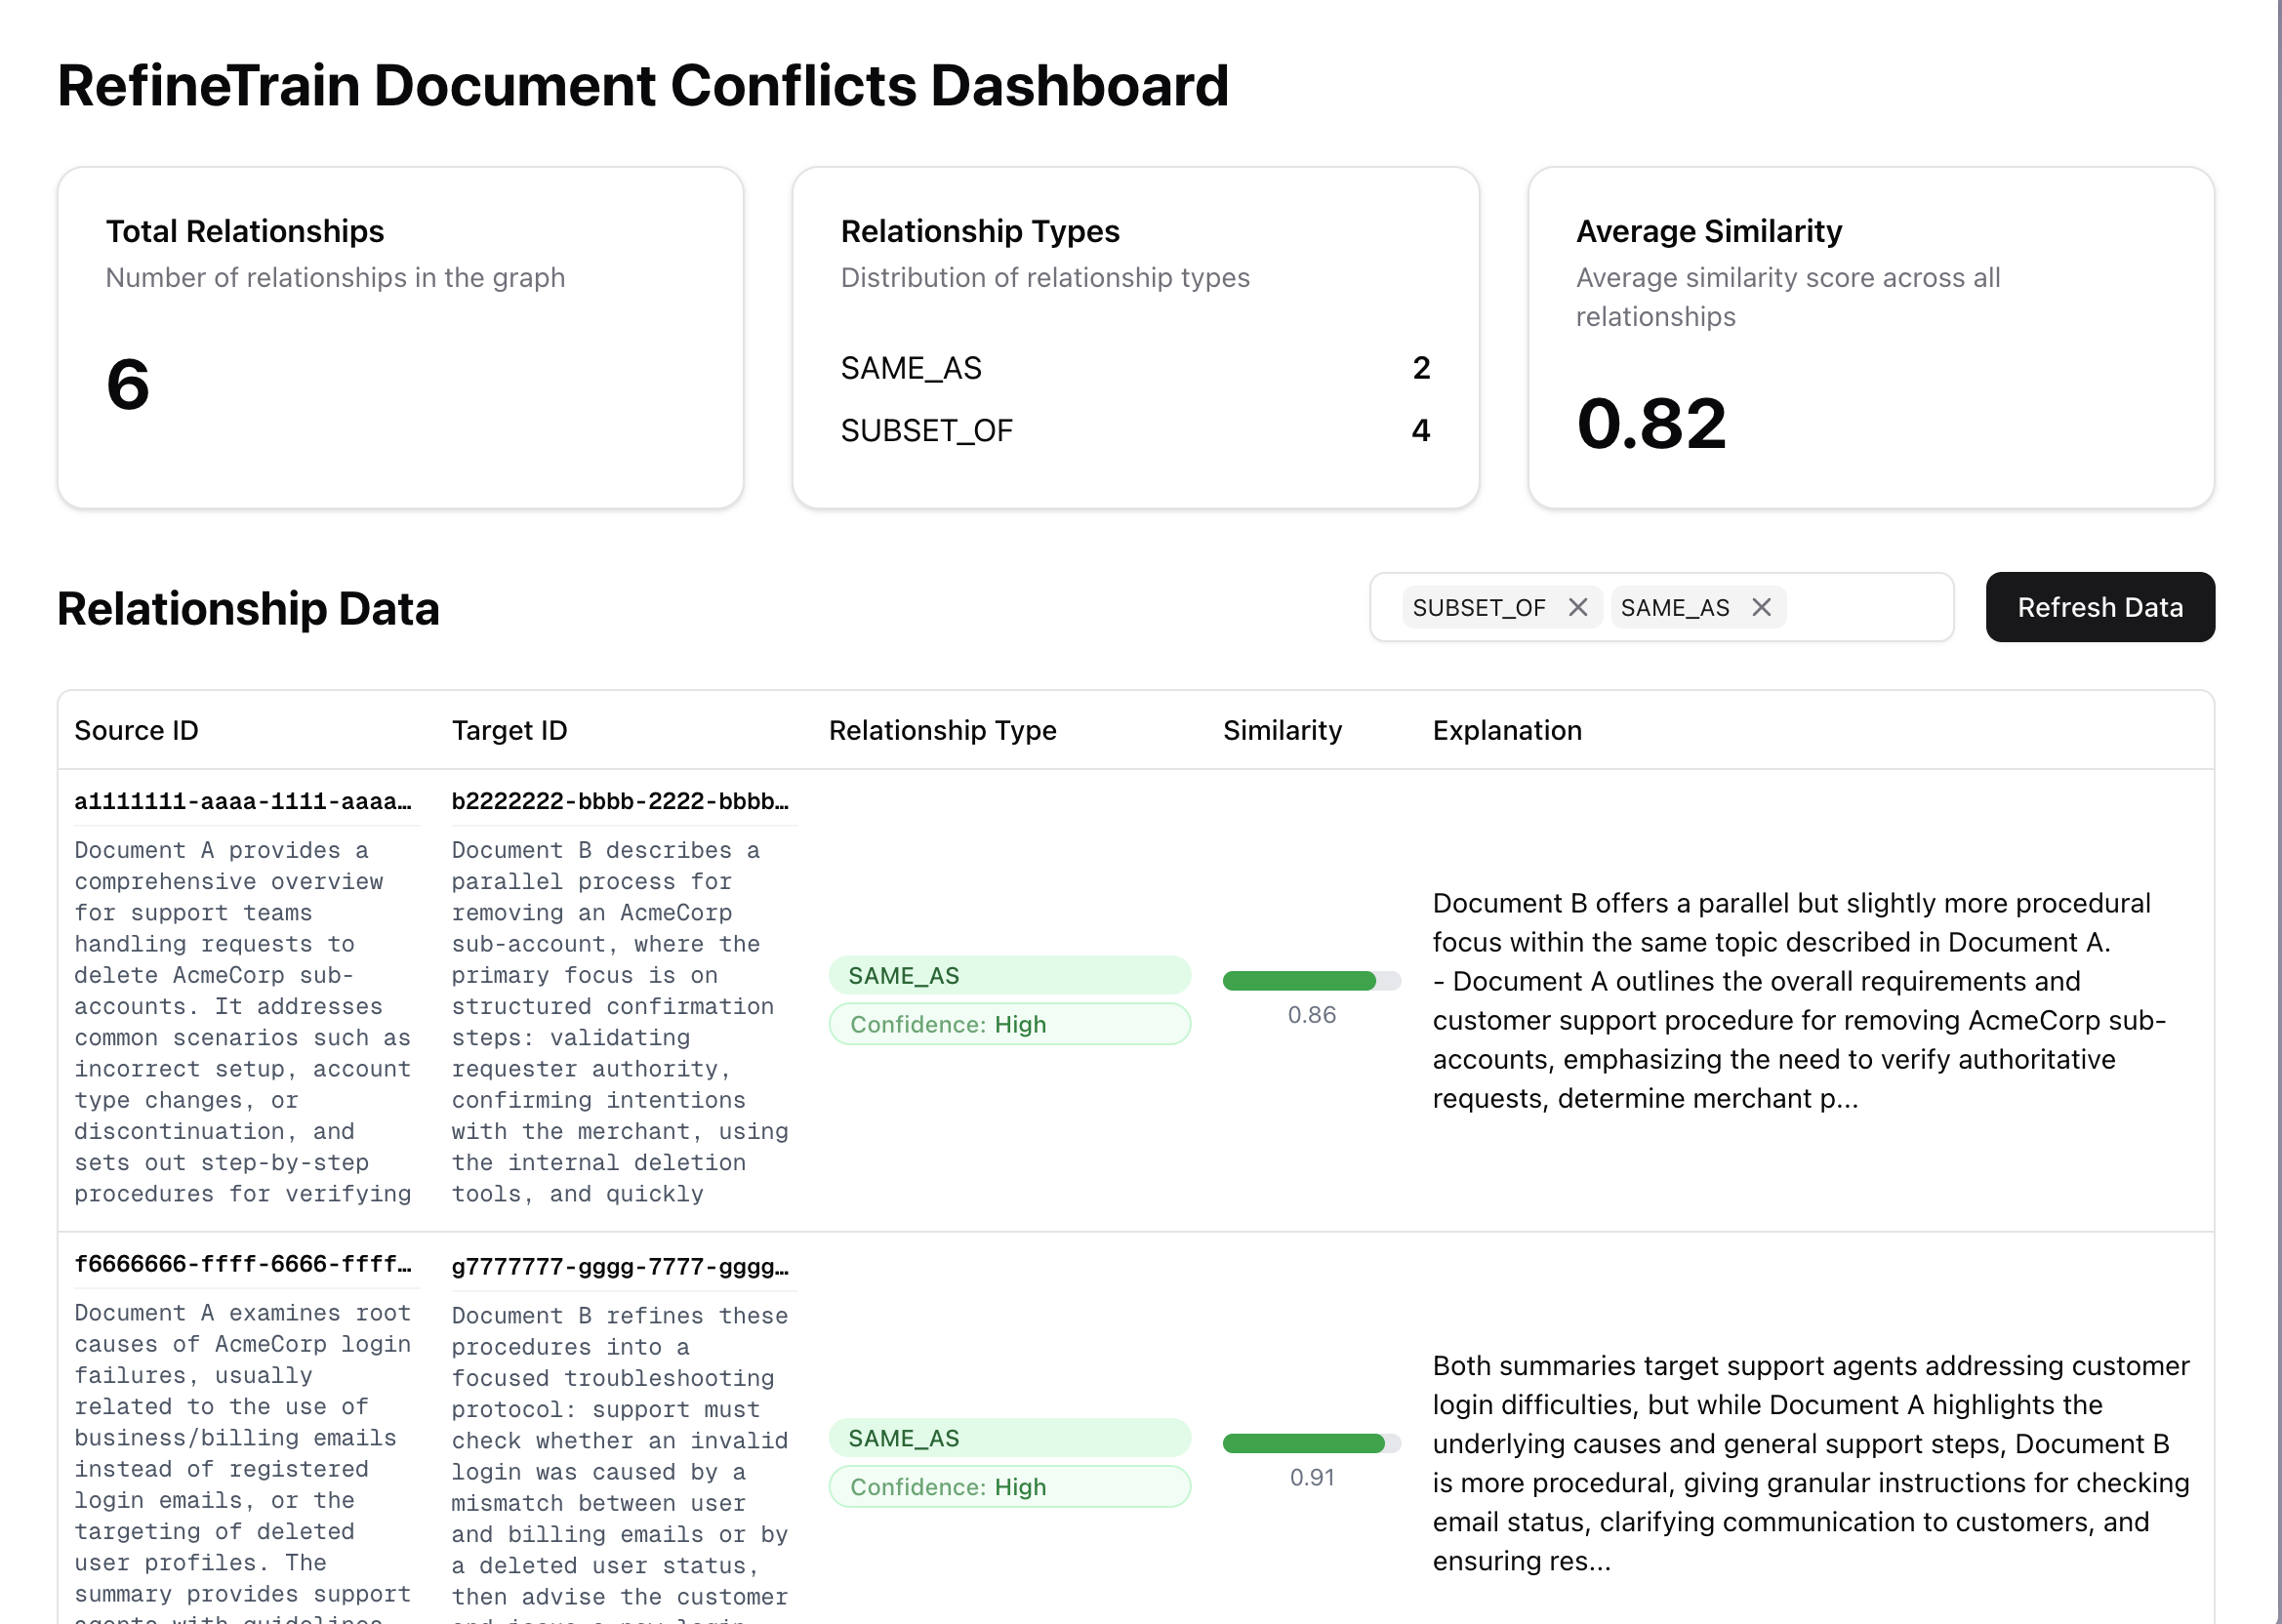Remove the SAME_AS filter tag
The width and height of the screenshot is (2282, 1624).
(1761, 607)
